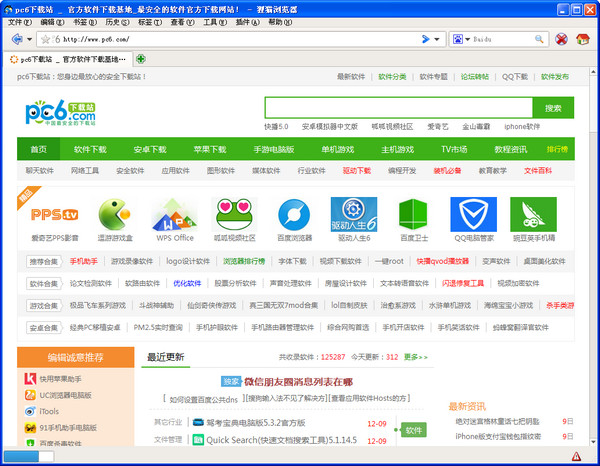Click the pc6 site search input box
Screen dimensions: 600x466
tap(398, 108)
